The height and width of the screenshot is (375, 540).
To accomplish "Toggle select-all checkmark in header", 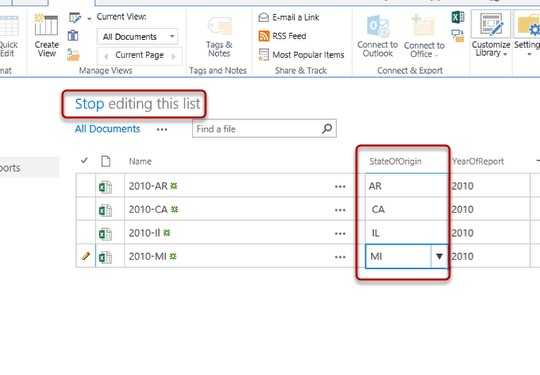I will 84,160.
